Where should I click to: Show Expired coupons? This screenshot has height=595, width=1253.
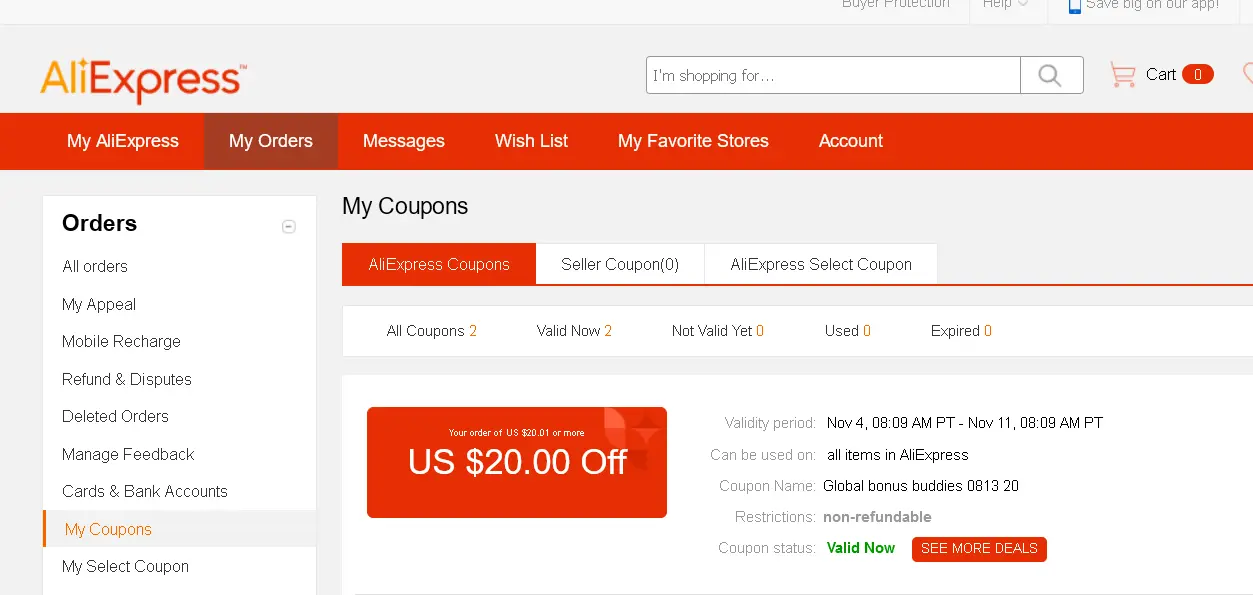pos(961,331)
